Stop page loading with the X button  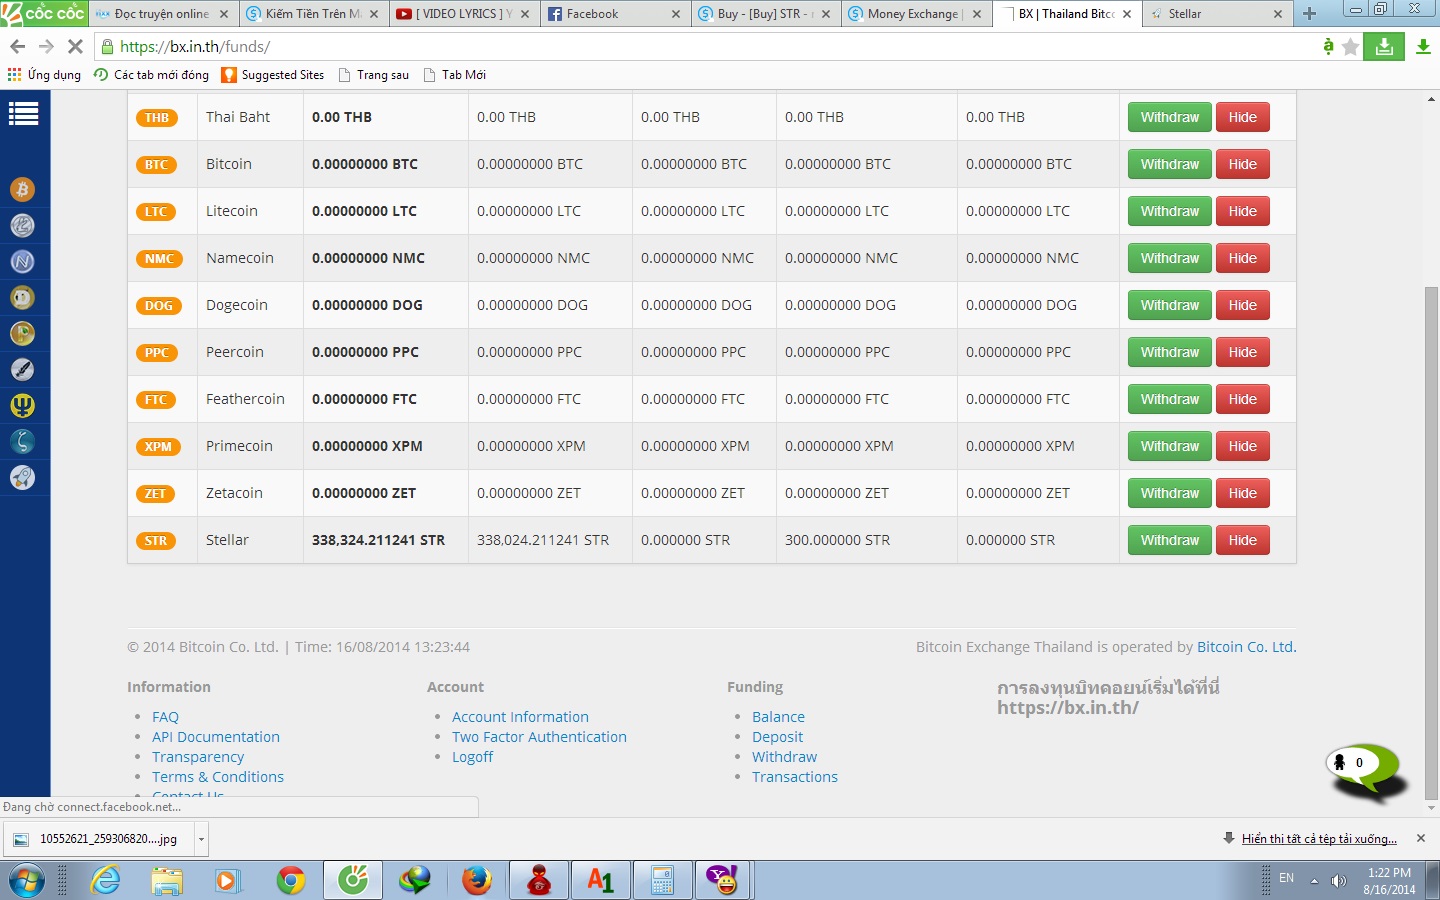click(x=74, y=46)
